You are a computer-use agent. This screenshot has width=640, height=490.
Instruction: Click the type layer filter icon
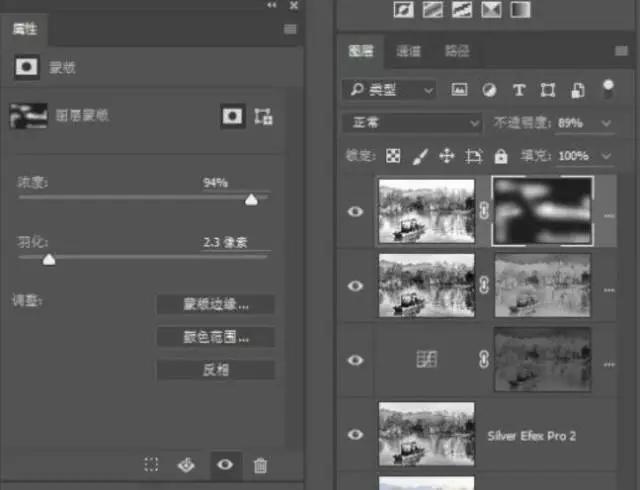coord(519,90)
